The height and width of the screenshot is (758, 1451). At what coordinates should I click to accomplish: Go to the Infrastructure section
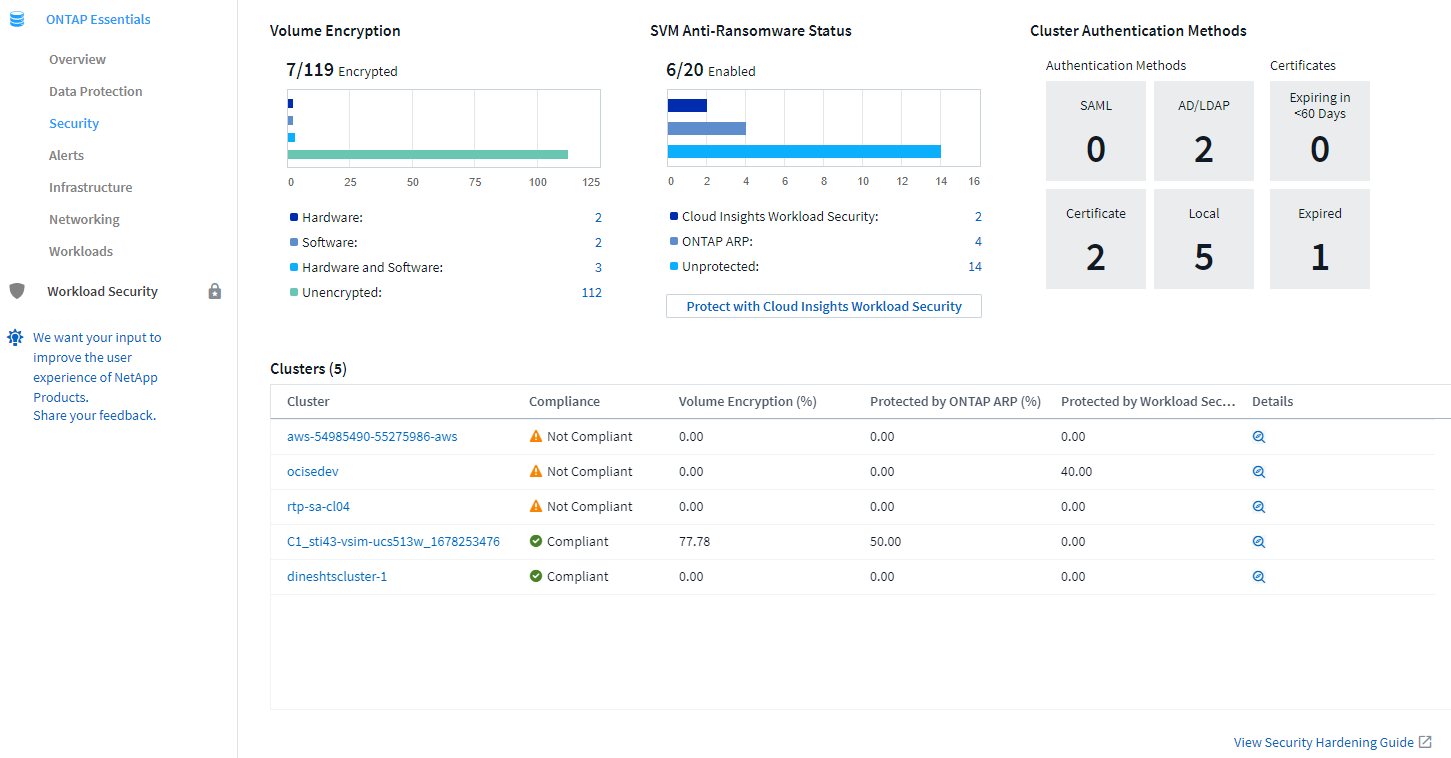(90, 187)
